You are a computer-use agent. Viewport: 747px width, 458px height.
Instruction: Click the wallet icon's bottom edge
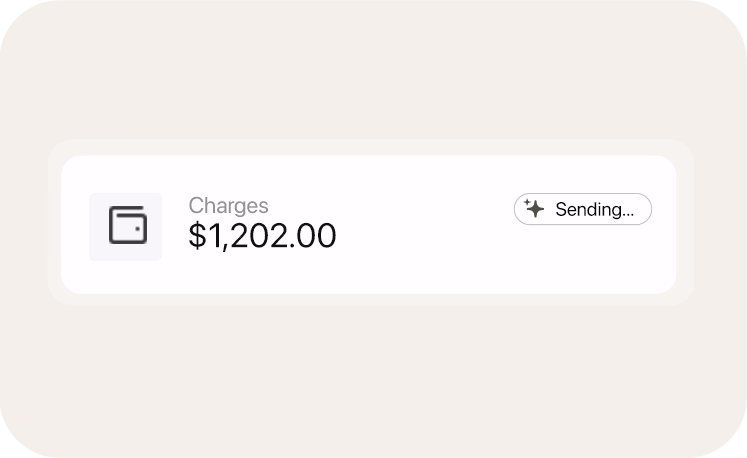point(128,242)
